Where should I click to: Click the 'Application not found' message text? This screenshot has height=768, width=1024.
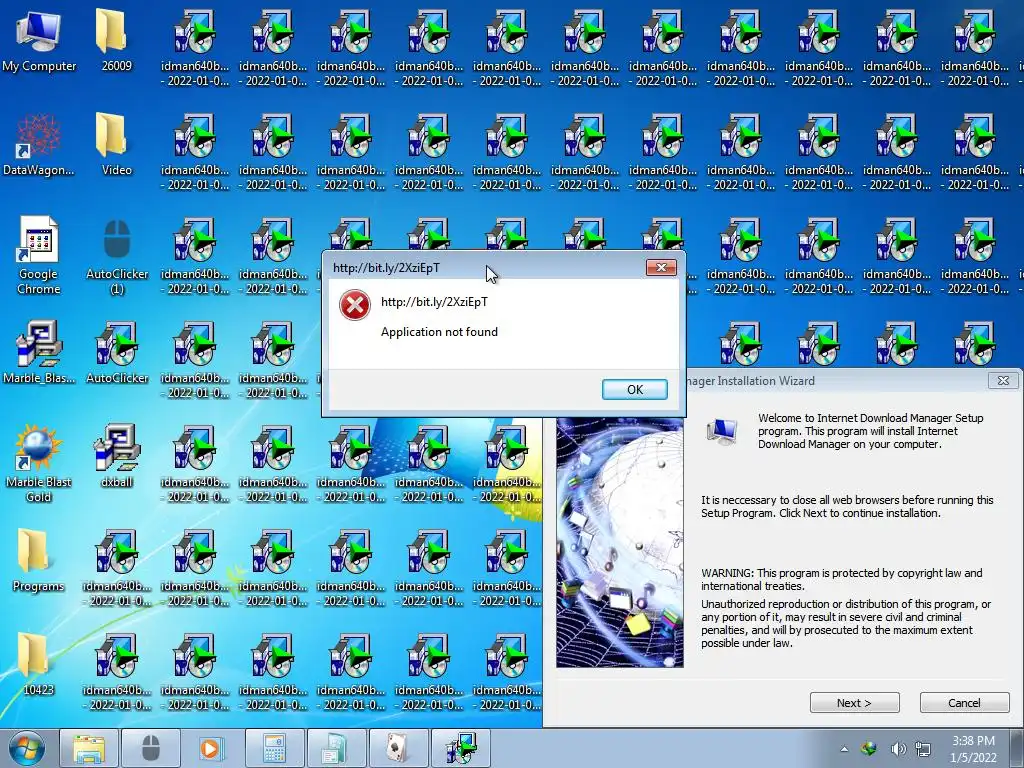(x=440, y=332)
